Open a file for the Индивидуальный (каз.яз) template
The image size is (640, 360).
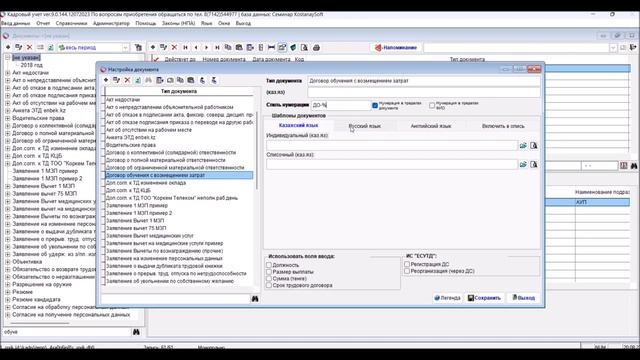(x=523, y=145)
